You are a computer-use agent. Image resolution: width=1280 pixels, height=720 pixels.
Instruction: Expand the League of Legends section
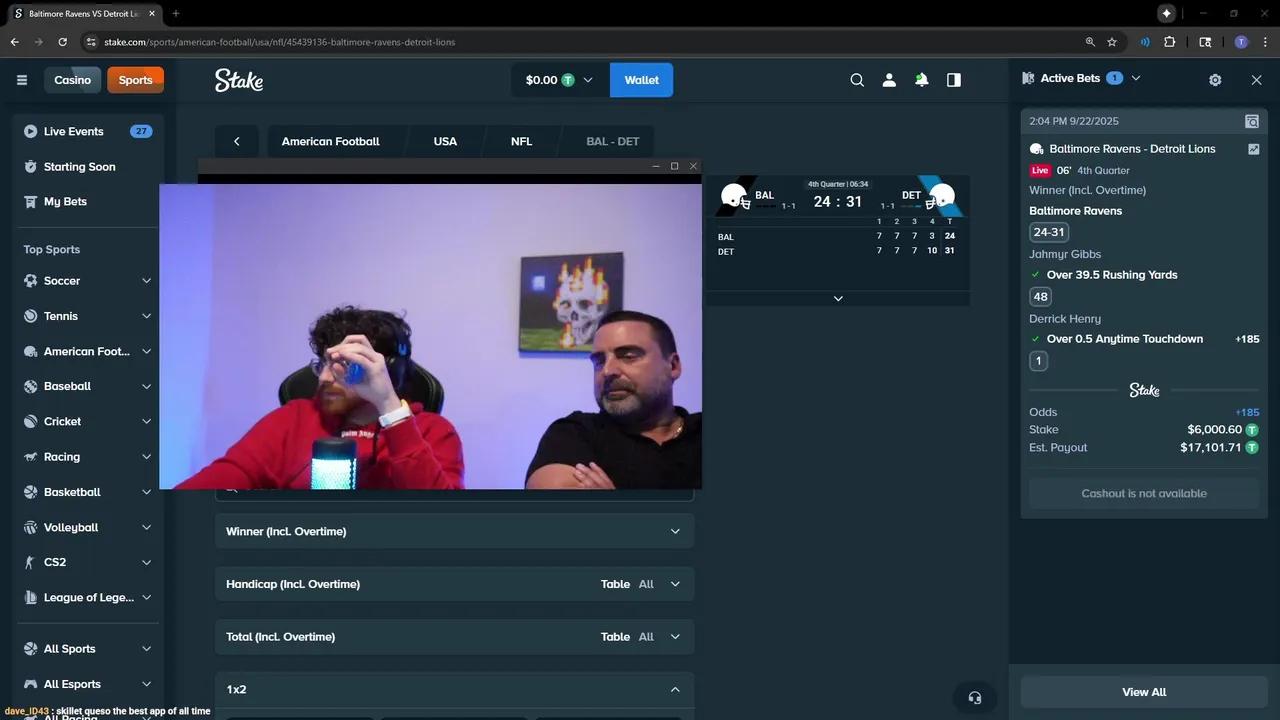[146, 597]
